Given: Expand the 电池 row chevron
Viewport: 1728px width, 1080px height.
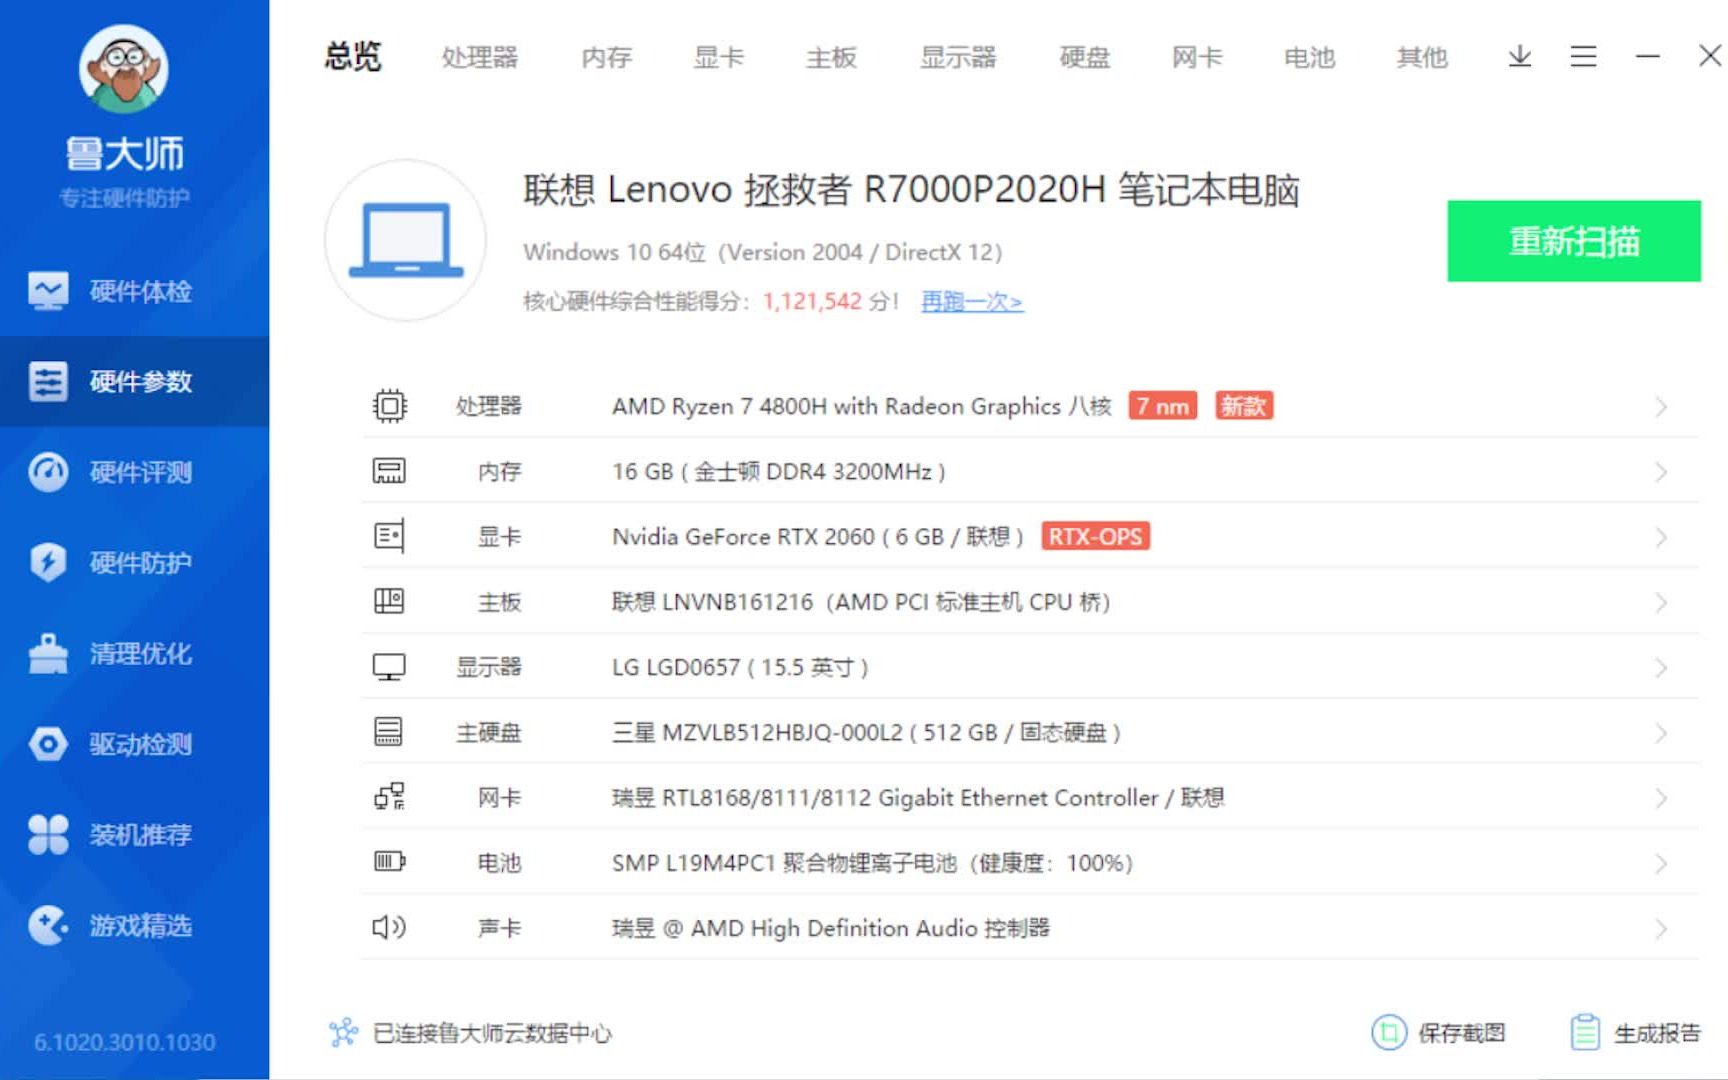Looking at the screenshot, I should click(x=1661, y=863).
